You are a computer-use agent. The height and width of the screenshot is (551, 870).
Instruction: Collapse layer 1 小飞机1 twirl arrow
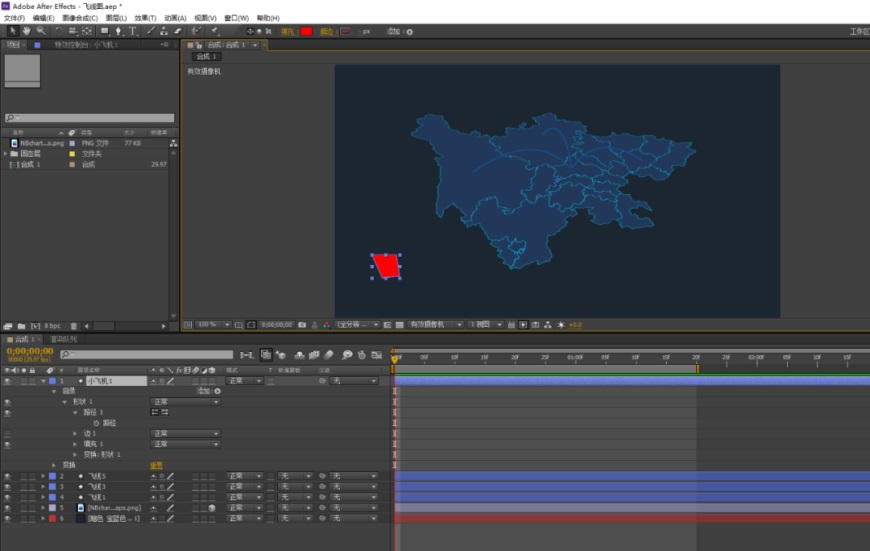pyautogui.click(x=43, y=381)
